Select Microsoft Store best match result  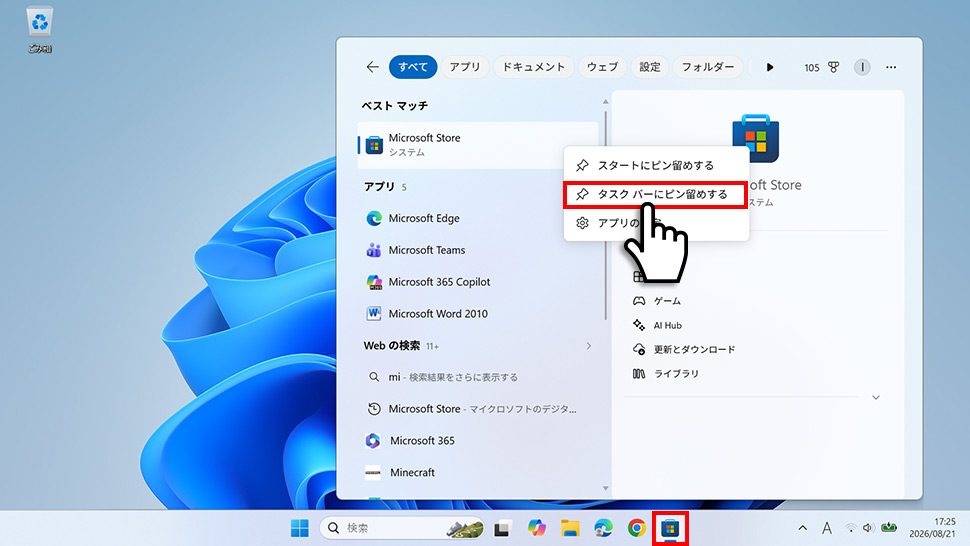[478, 145]
